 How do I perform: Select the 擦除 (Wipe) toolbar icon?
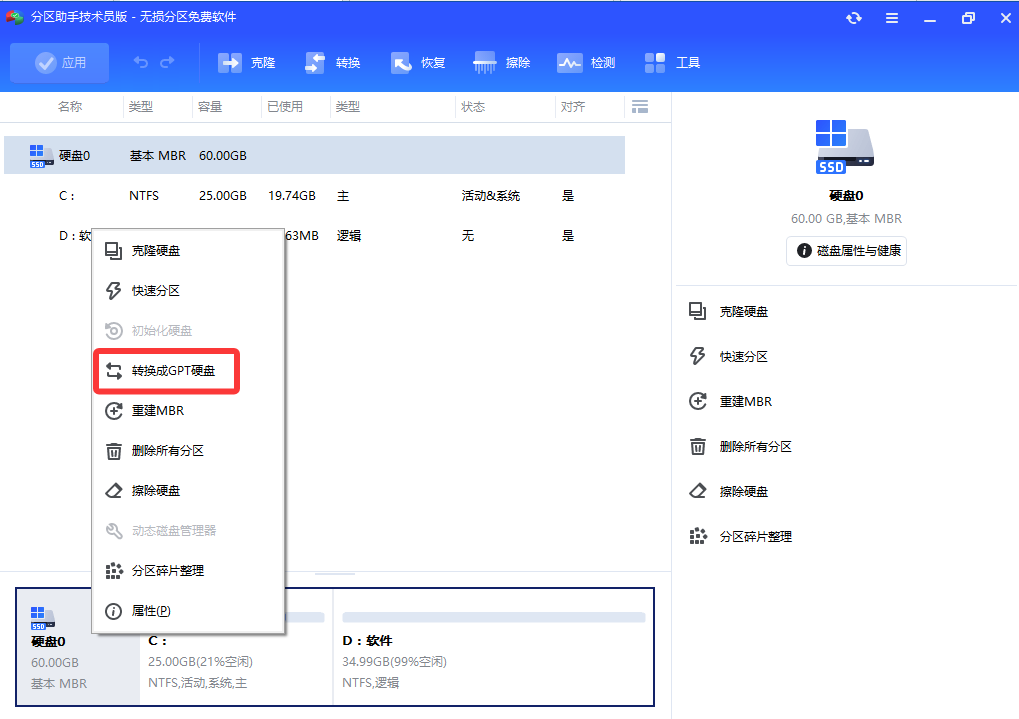click(x=501, y=62)
